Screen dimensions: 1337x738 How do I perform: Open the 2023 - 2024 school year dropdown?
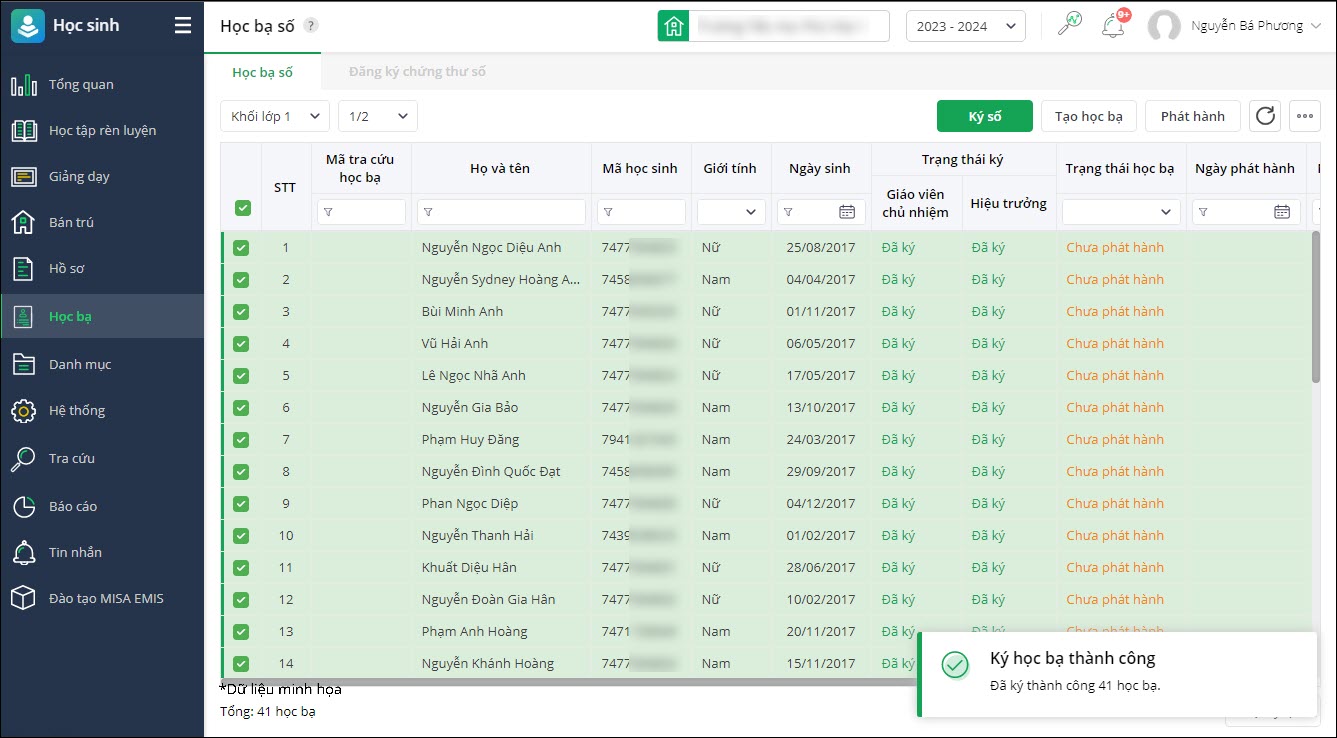(965, 26)
